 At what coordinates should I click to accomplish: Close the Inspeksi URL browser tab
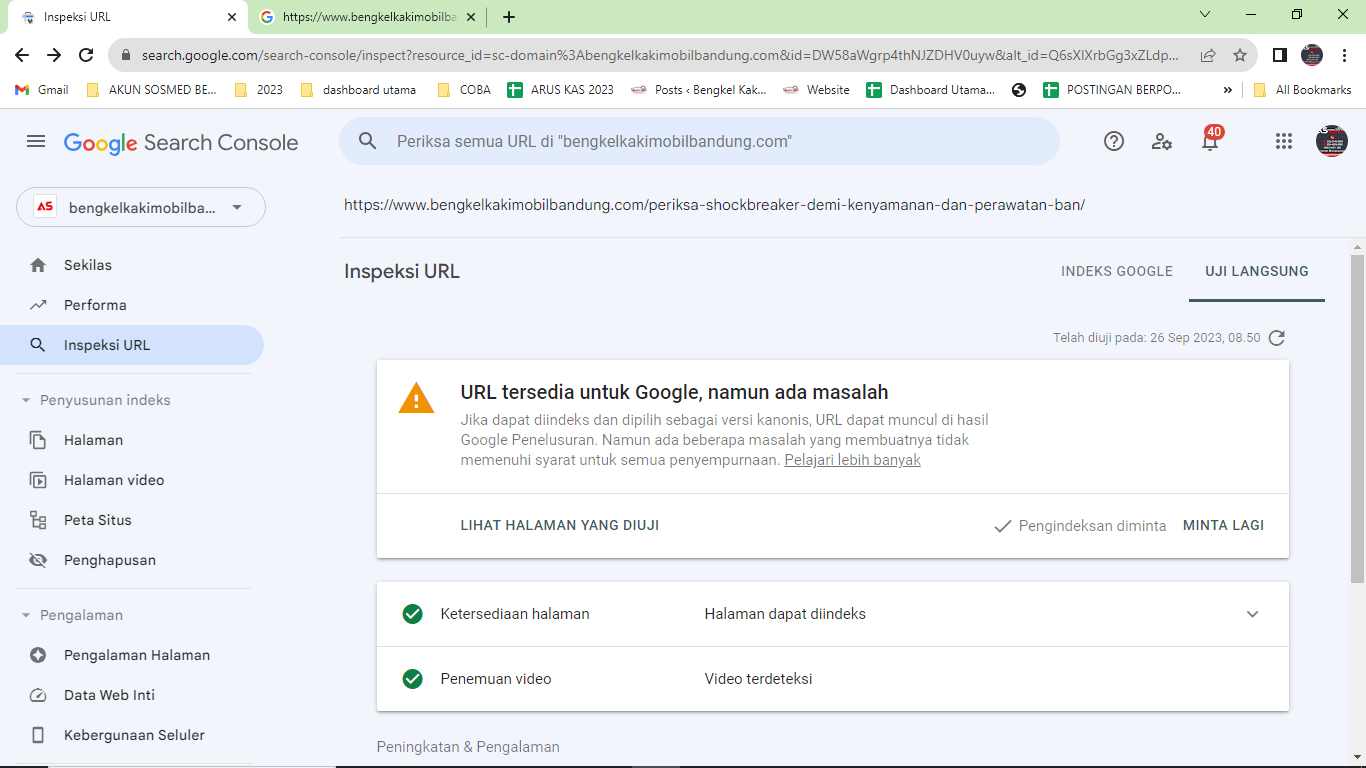(x=232, y=17)
